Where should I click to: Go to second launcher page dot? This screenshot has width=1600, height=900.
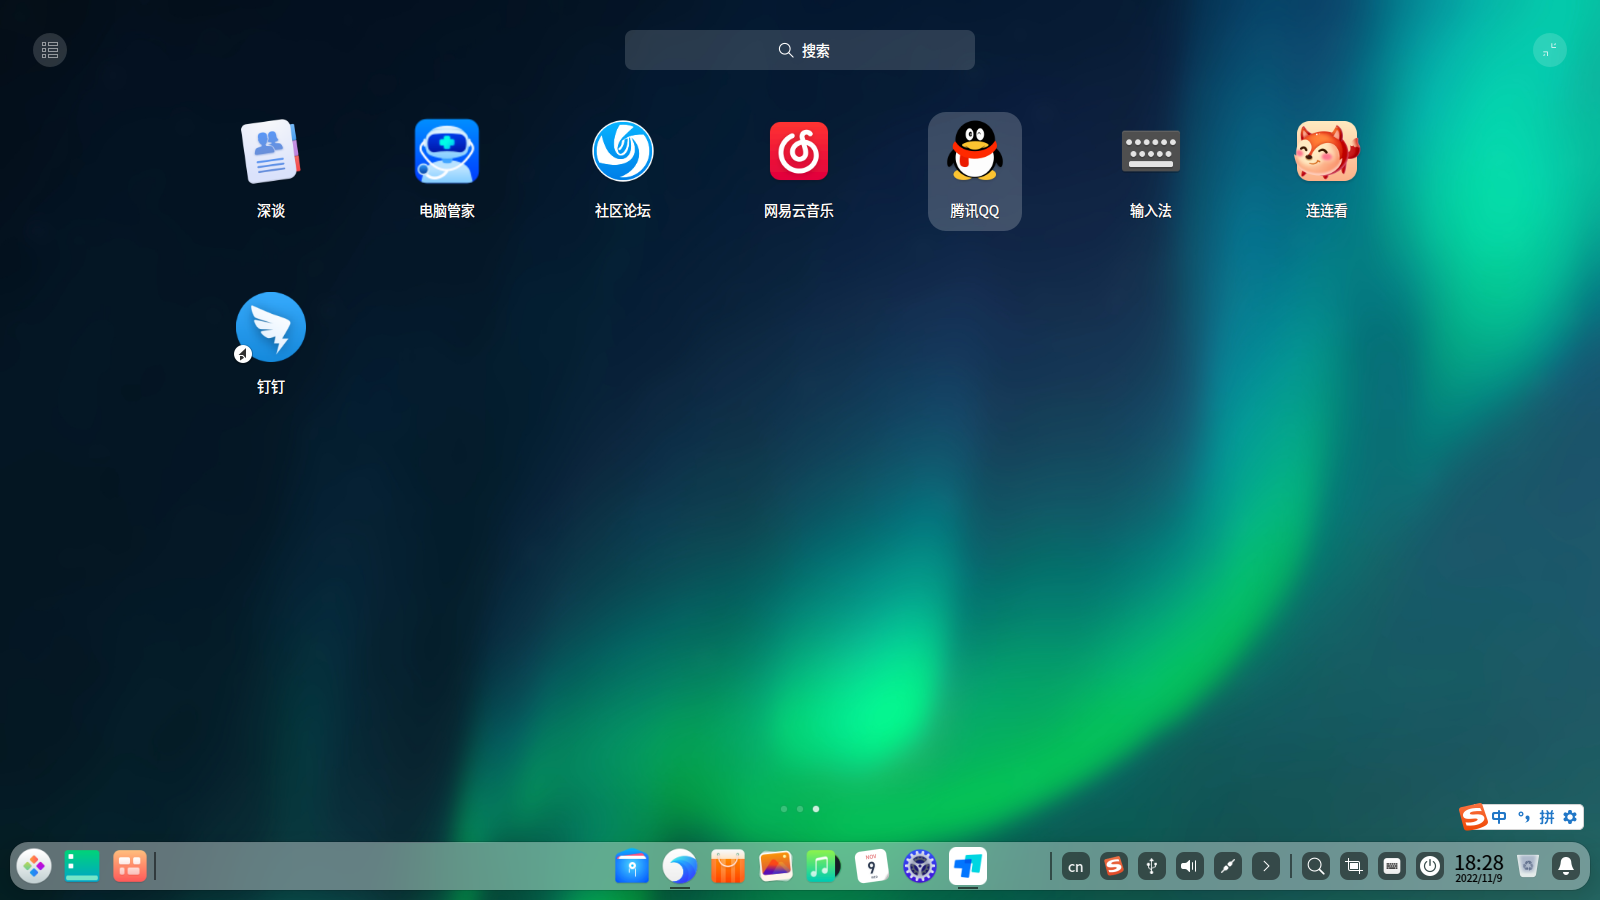pyautogui.click(x=800, y=809)
